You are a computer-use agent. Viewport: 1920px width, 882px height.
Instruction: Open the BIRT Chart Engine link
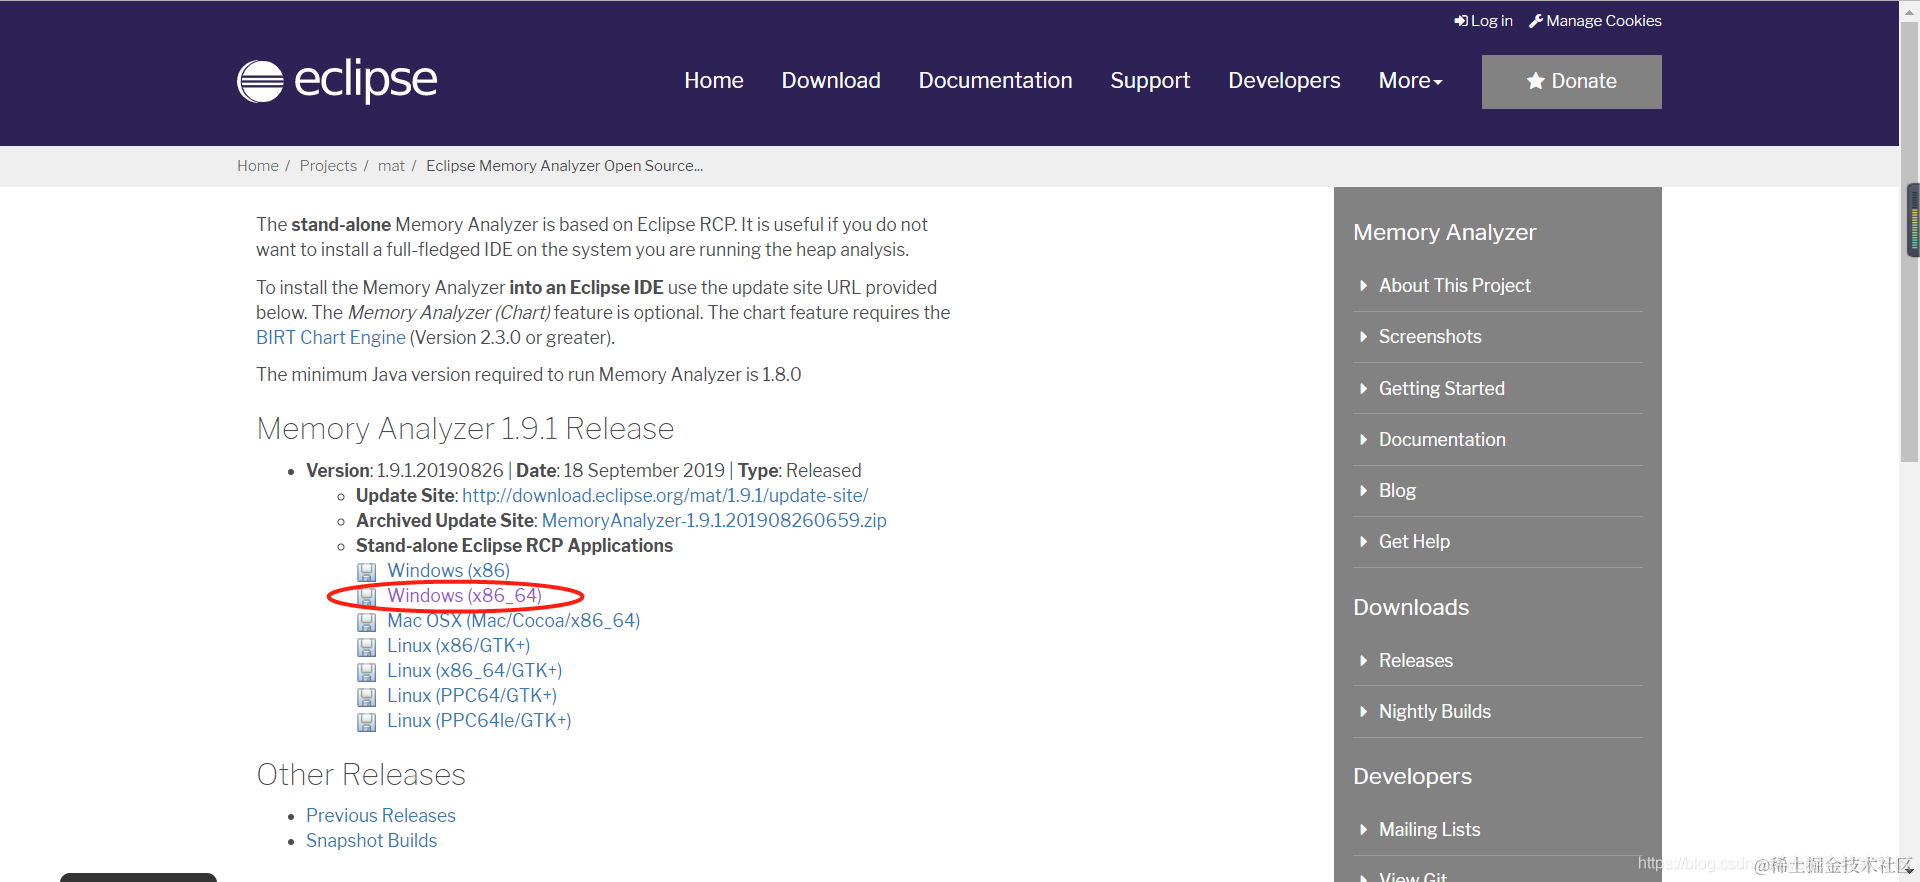point(331,338)
